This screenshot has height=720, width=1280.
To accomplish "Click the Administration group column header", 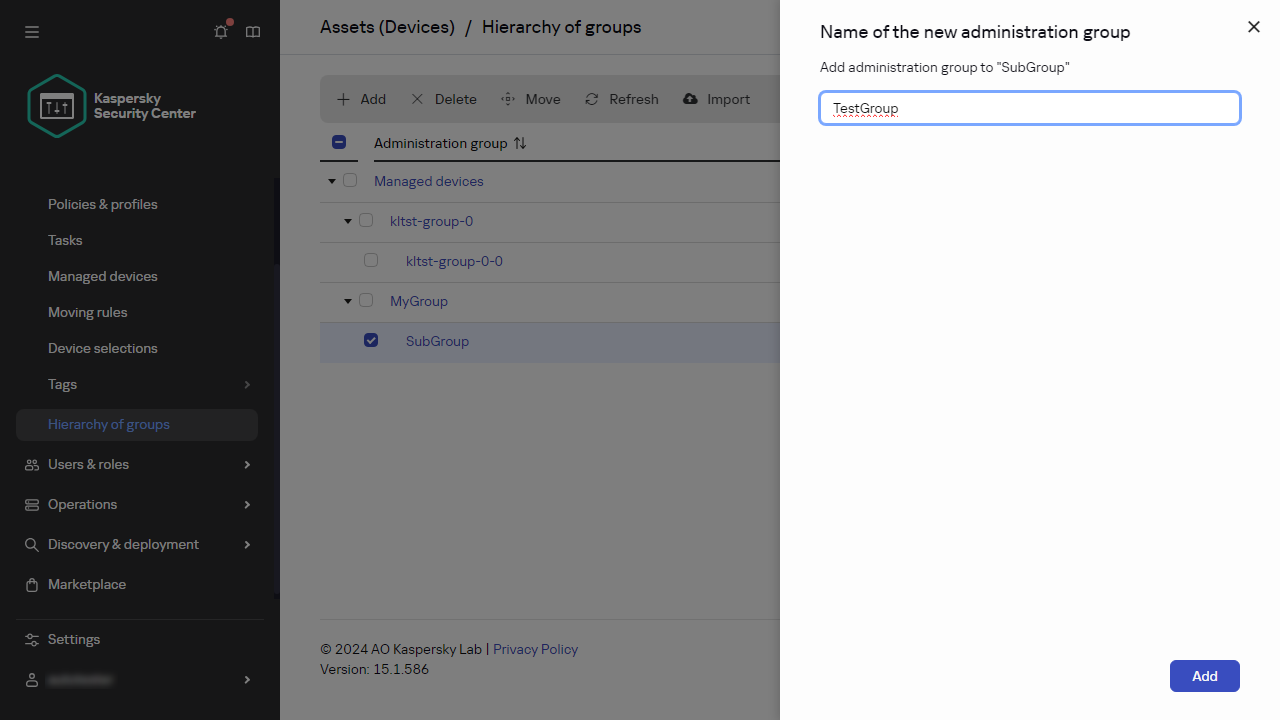I will [x=441, y=143].
